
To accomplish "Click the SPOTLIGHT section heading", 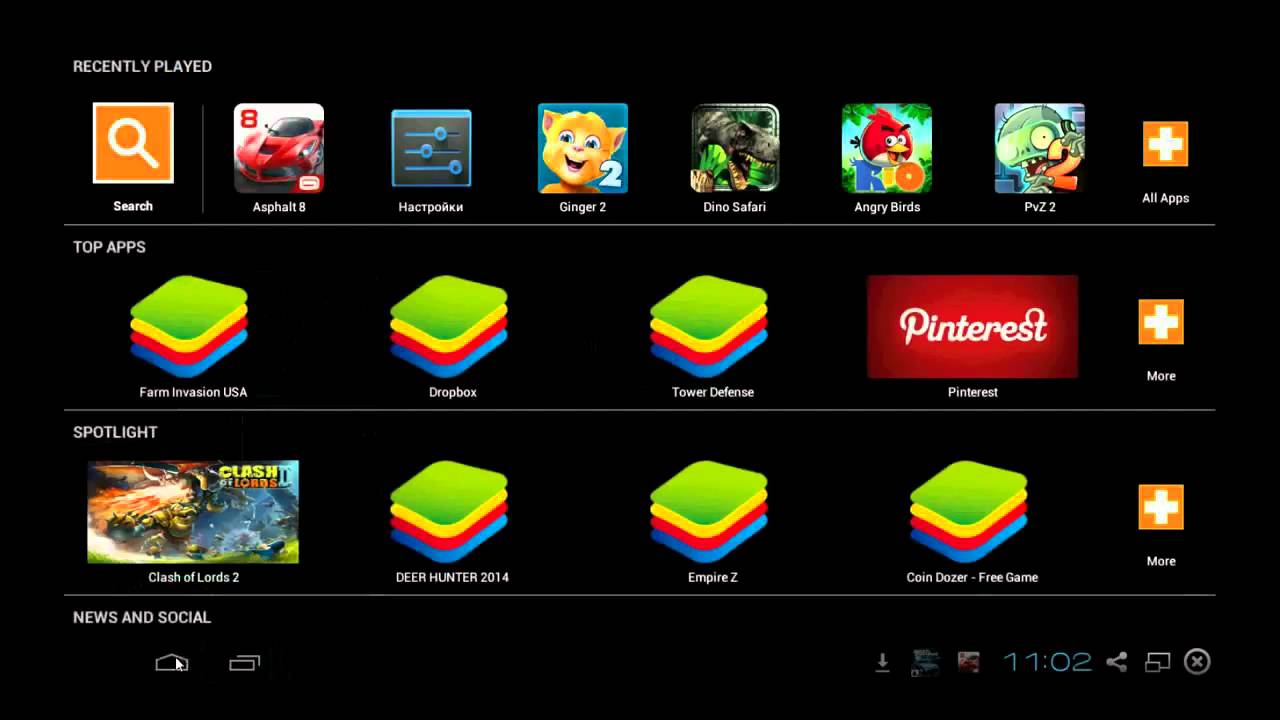I will pos(115,432).
